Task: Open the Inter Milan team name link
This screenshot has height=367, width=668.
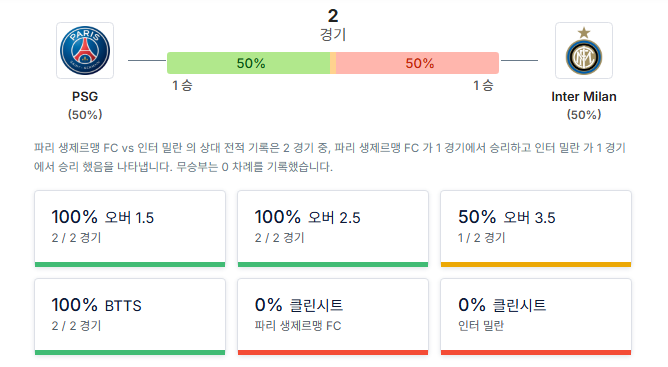Action: (x=584, y=97)
